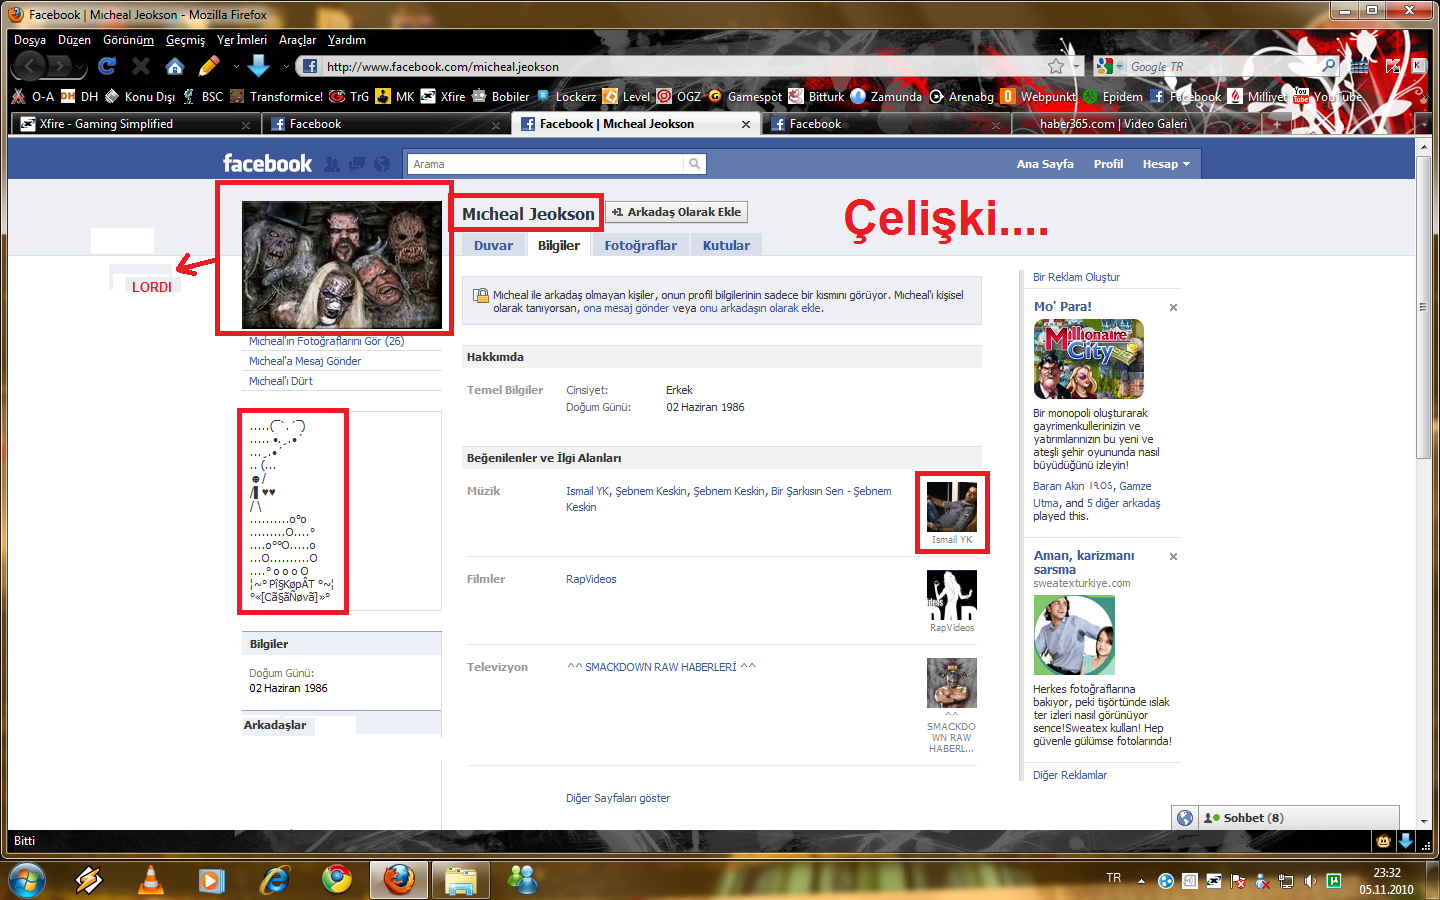The height and width of the screenshot is (900, 1440).
Task: Click Arkadaş Olarak Ekle button
Action: pyautogui.click(x=676, y=212)
